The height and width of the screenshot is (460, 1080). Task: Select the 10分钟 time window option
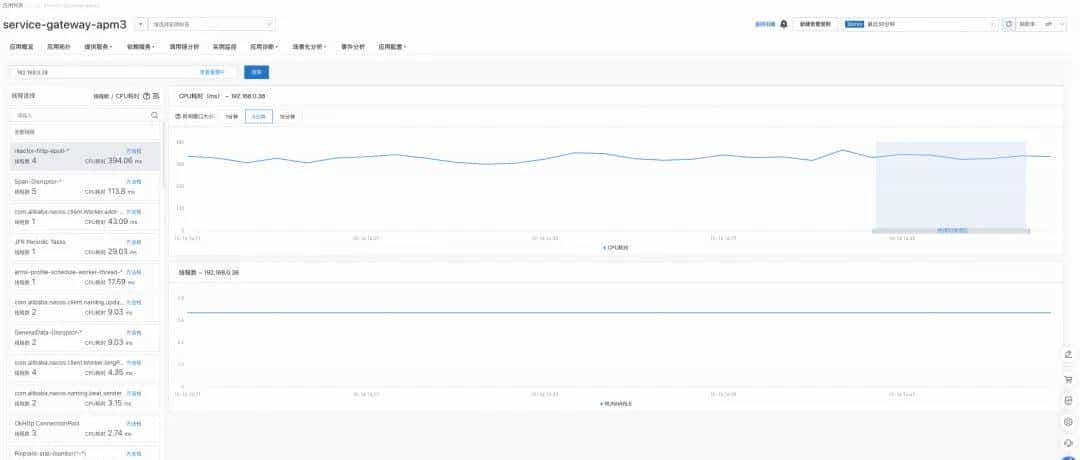[x=287, y=117]
